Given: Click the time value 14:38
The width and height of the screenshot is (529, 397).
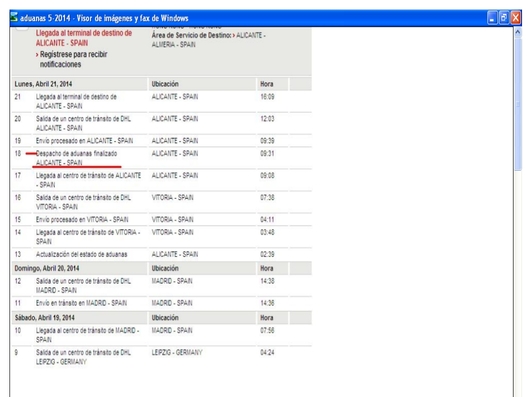Looking at the screenshot, I should (x=267, y=281).
